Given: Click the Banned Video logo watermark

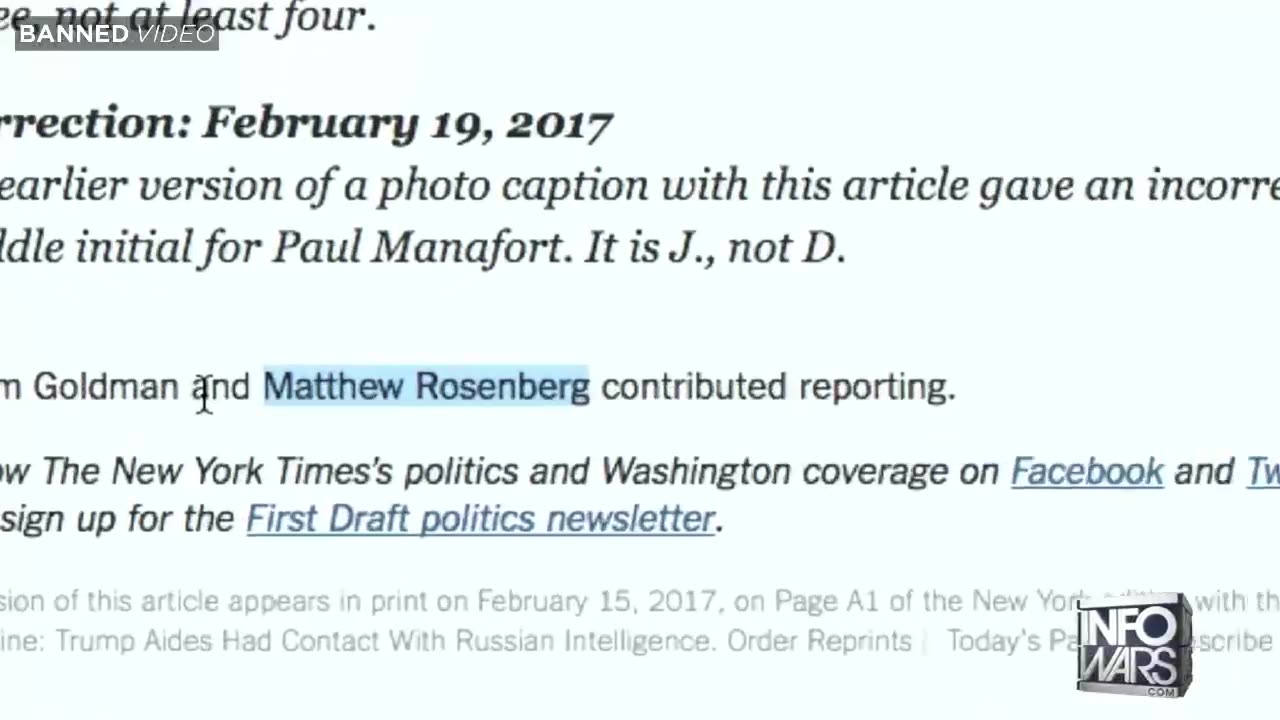Looking at the screenshot, I should [116, 34].
